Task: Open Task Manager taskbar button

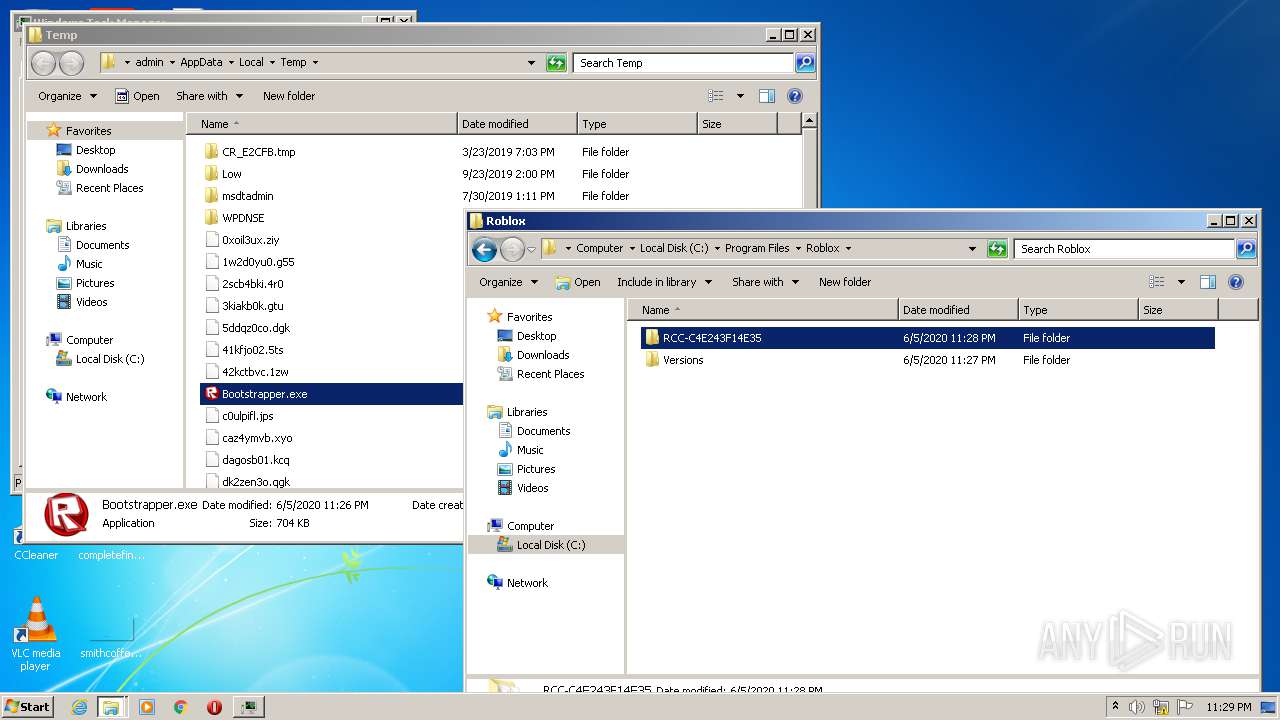Action: pyautogui.click(x=248, y=707)
